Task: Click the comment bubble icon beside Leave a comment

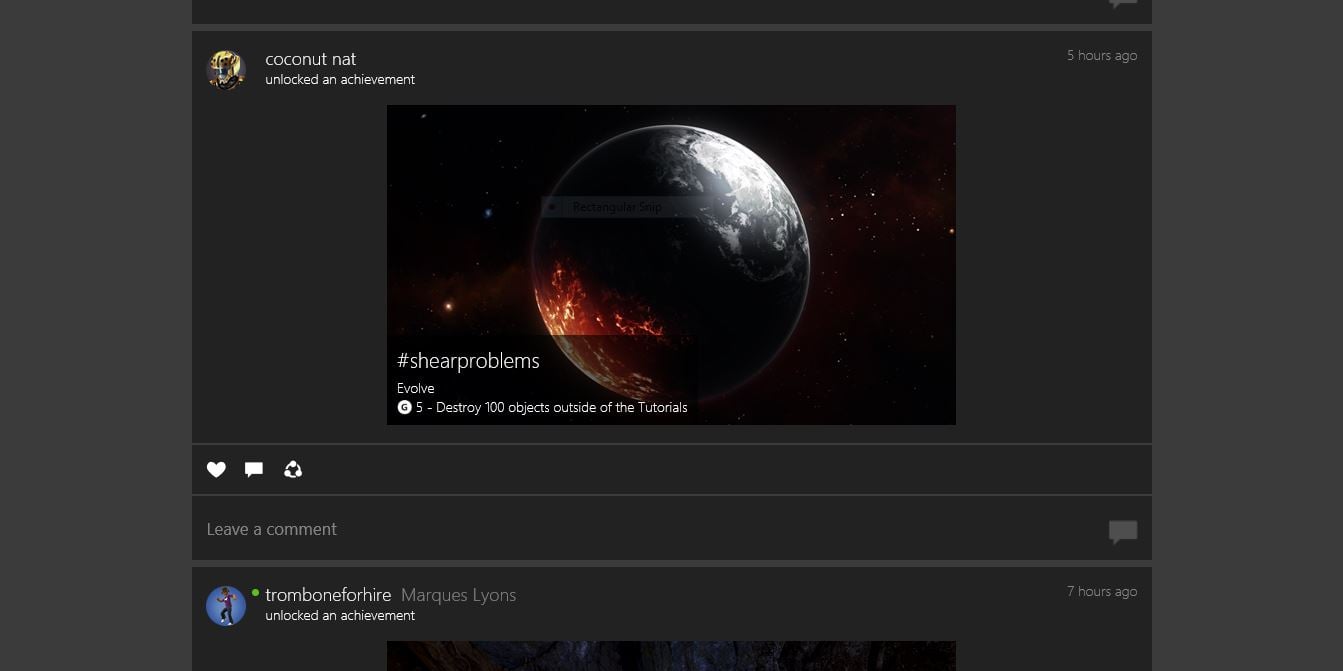Action: click(x=1123, y=532)
